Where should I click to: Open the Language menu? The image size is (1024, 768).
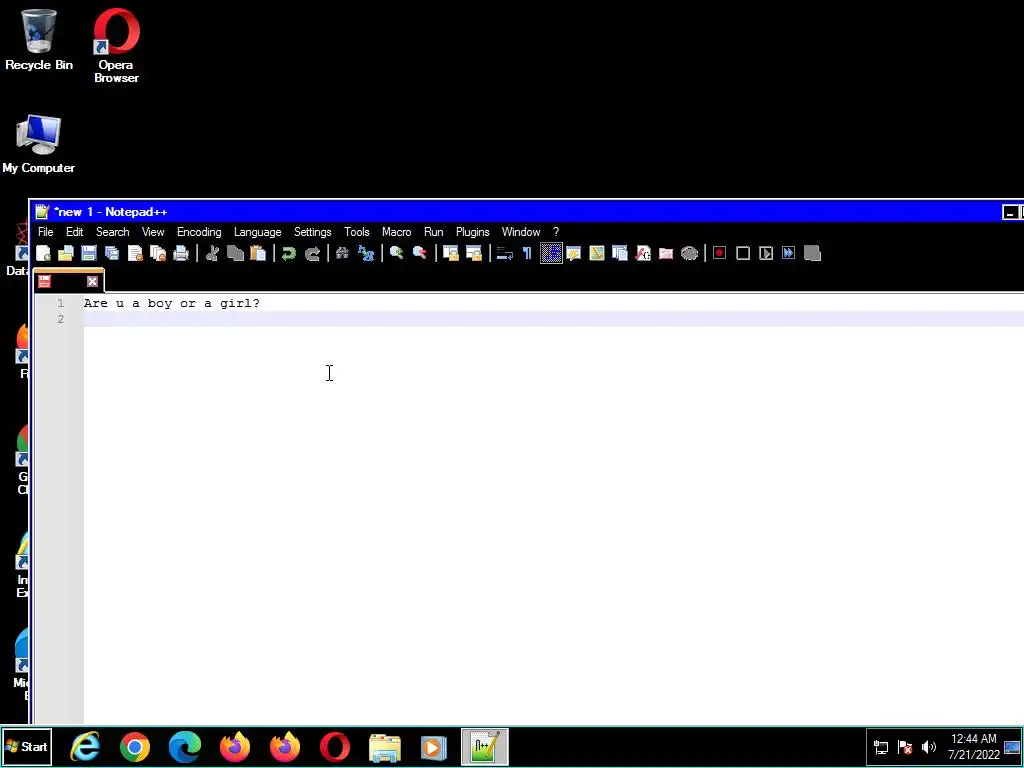(x=257, y=232)
